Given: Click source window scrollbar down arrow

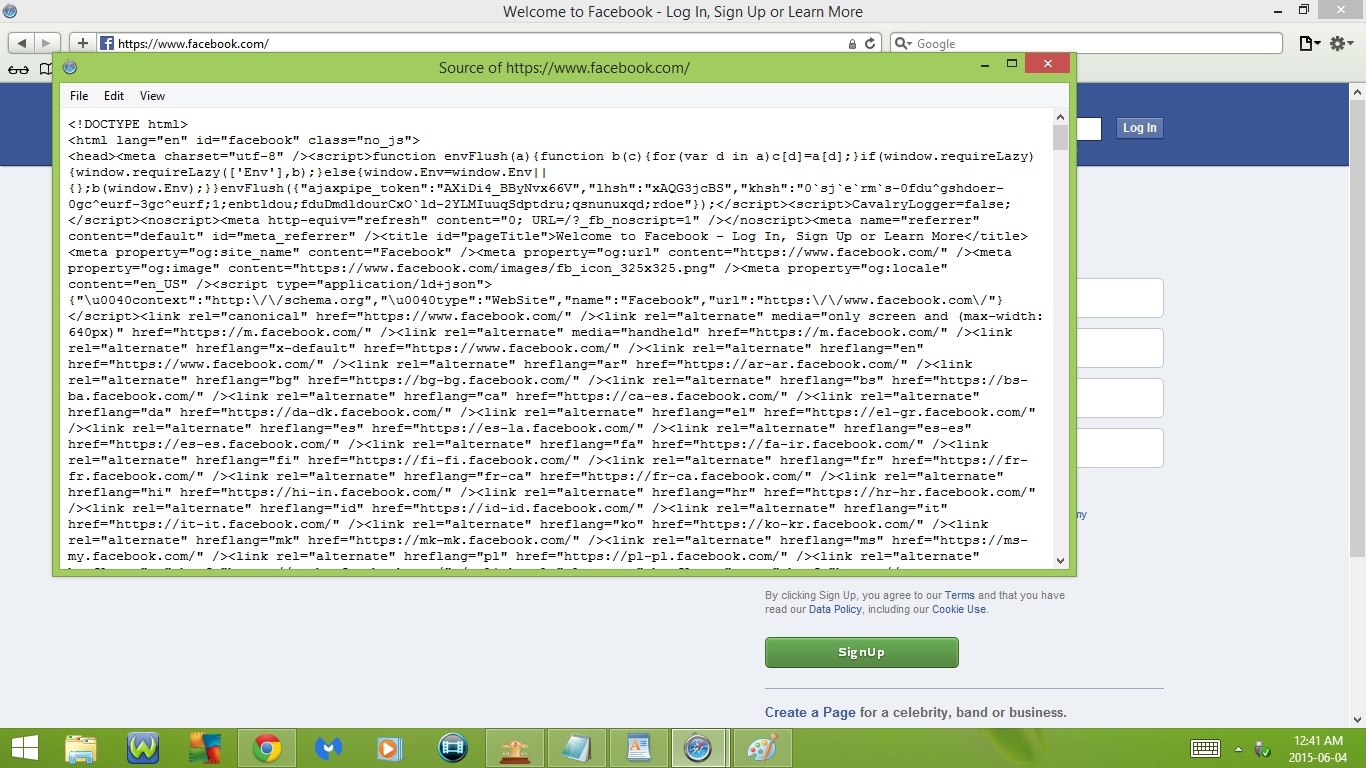Looking at the screenshot, I should [x=1060, y=560].
